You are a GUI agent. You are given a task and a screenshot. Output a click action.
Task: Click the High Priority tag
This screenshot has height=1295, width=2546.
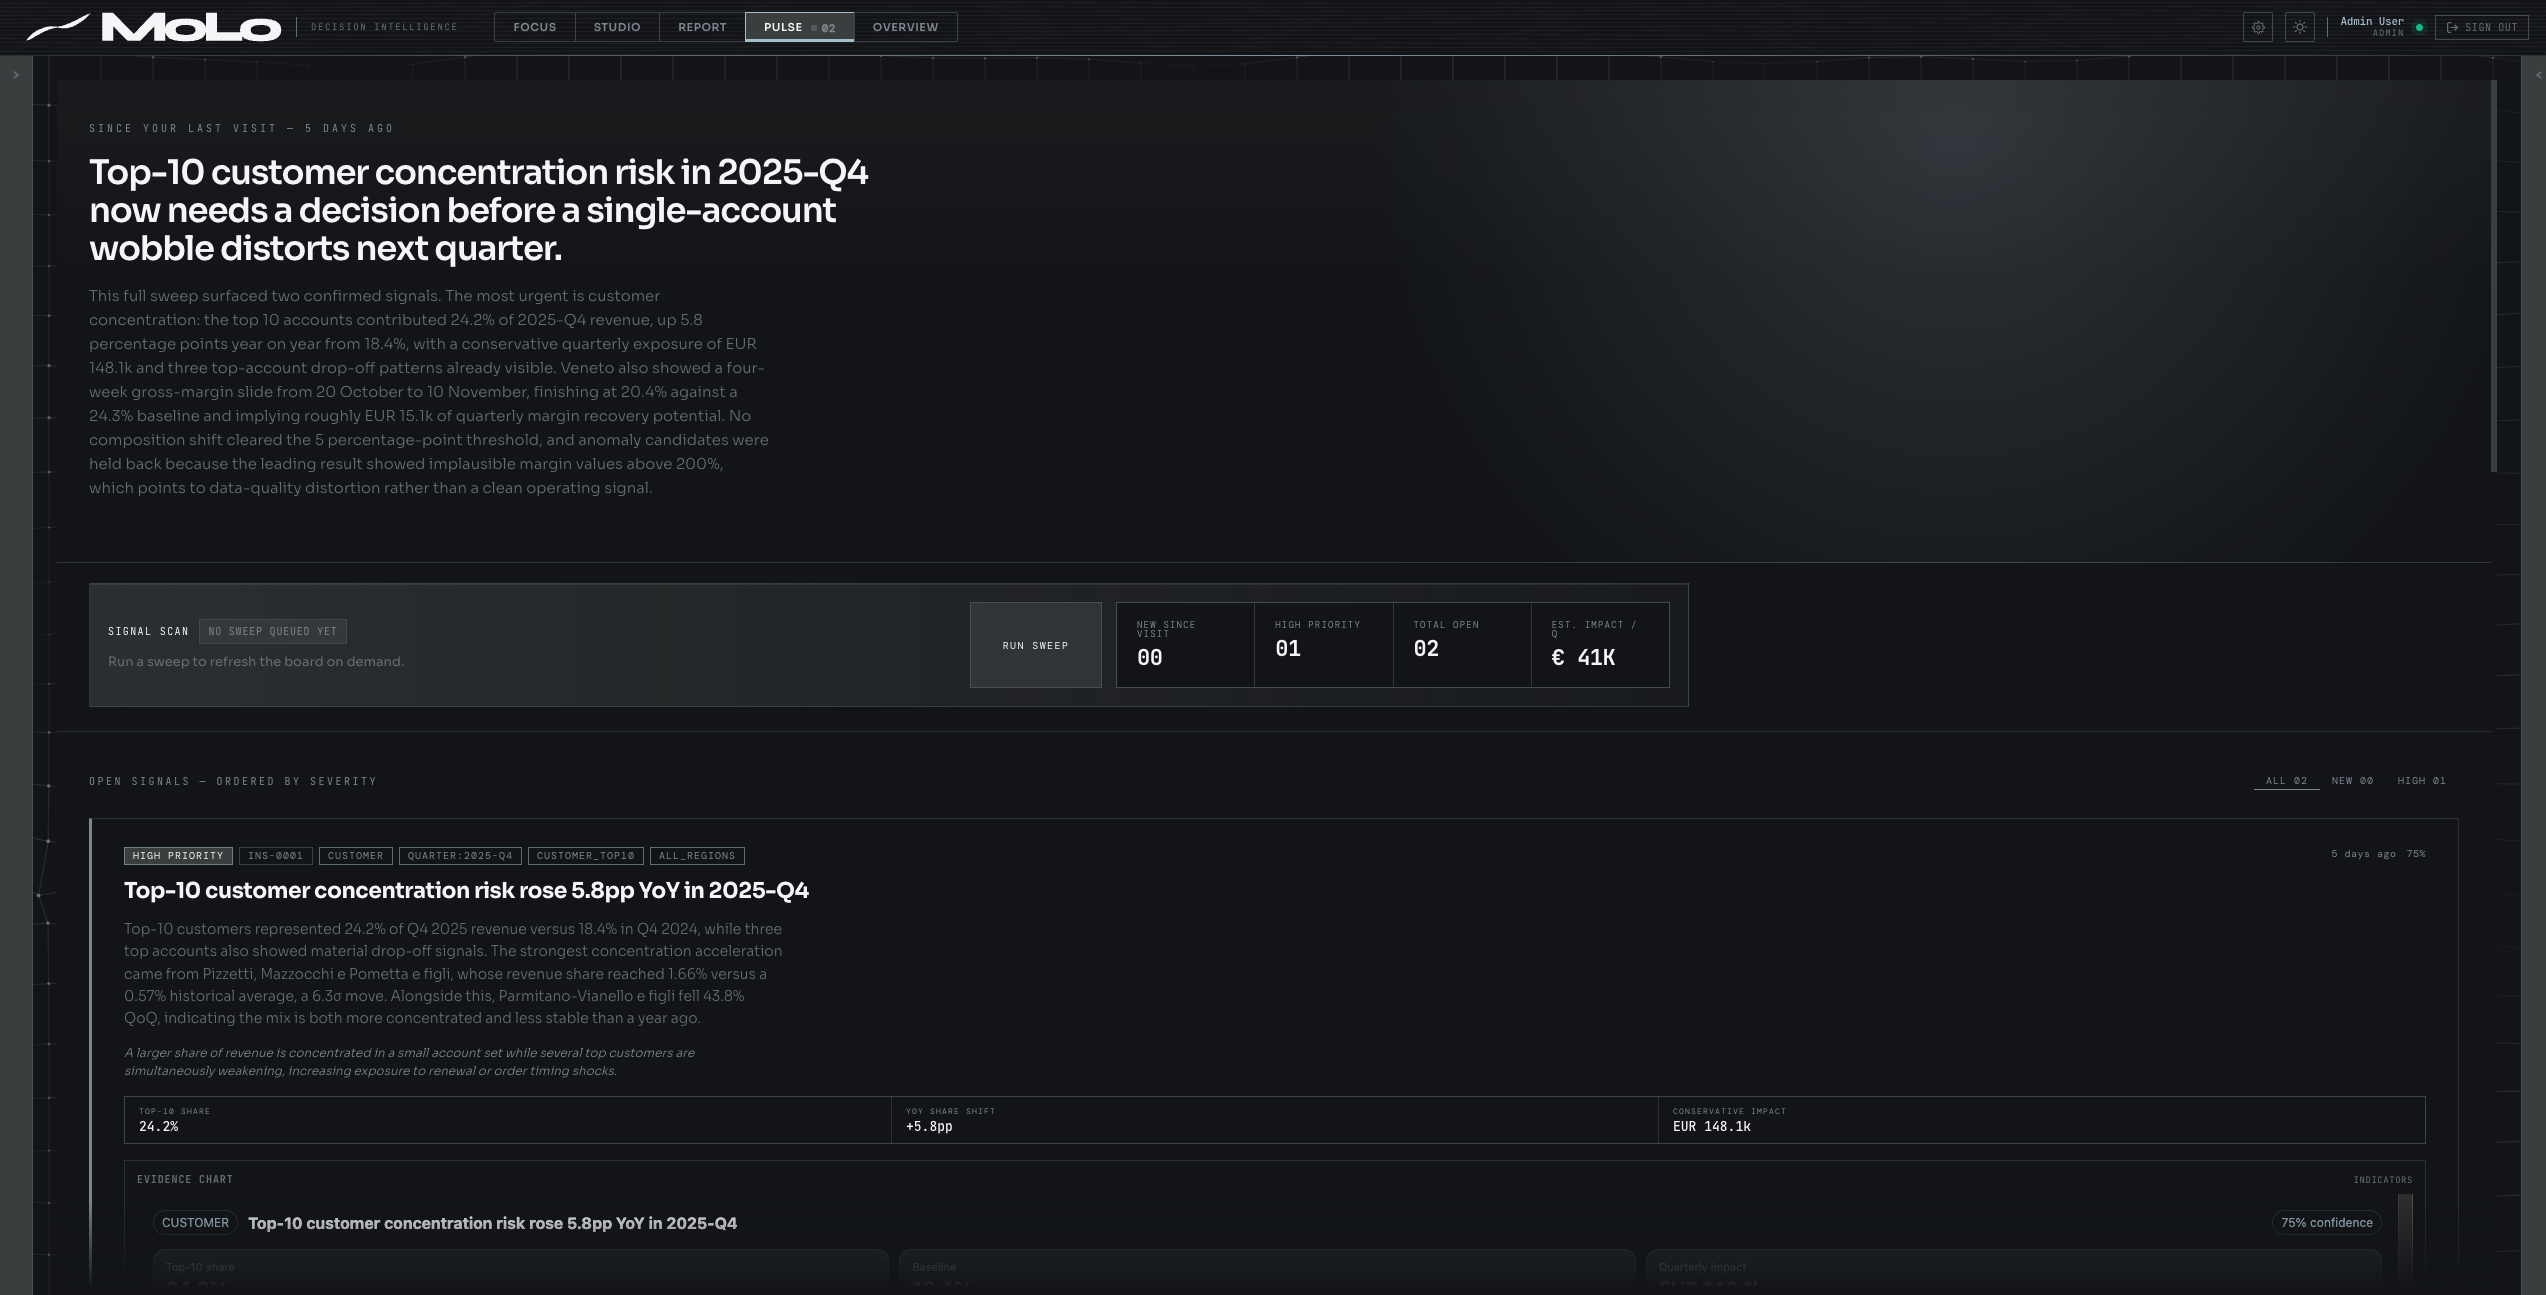point(178,856)
